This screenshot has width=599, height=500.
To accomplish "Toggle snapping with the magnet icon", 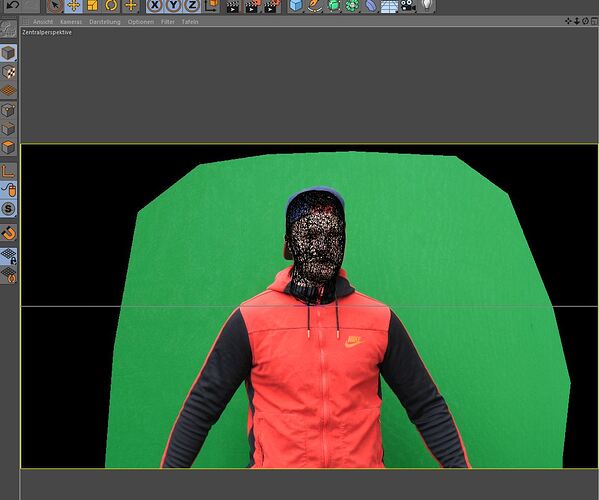I will click(x=8, y=233).
